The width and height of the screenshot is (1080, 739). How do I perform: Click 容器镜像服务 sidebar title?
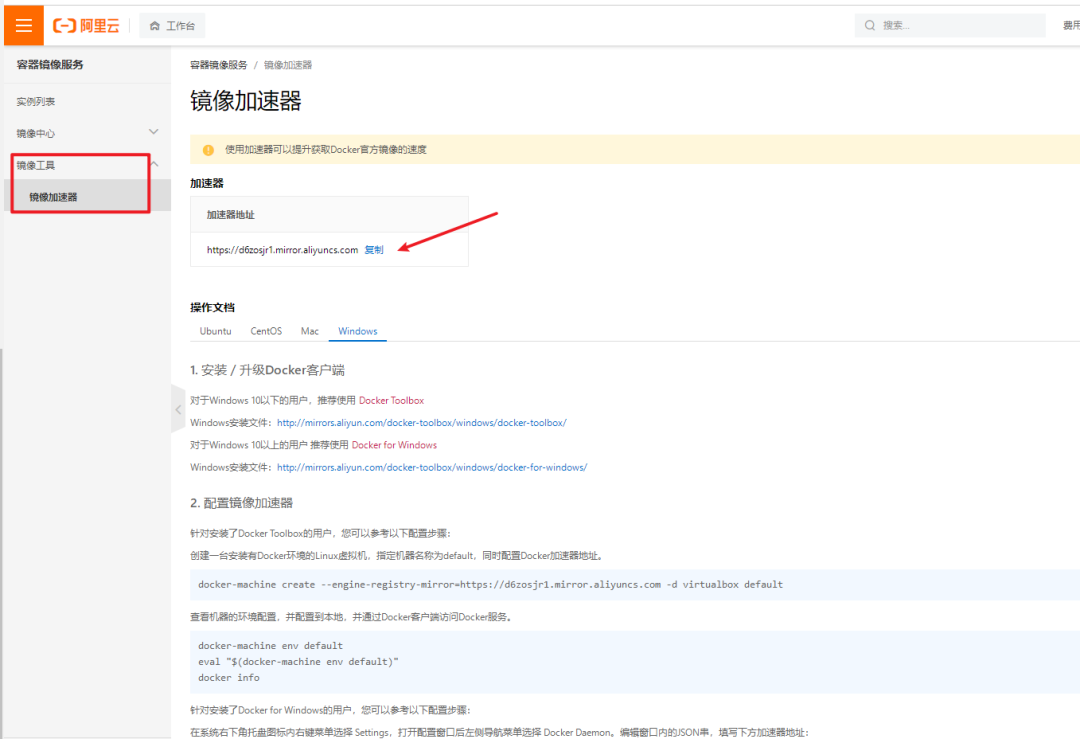(50, 64)
